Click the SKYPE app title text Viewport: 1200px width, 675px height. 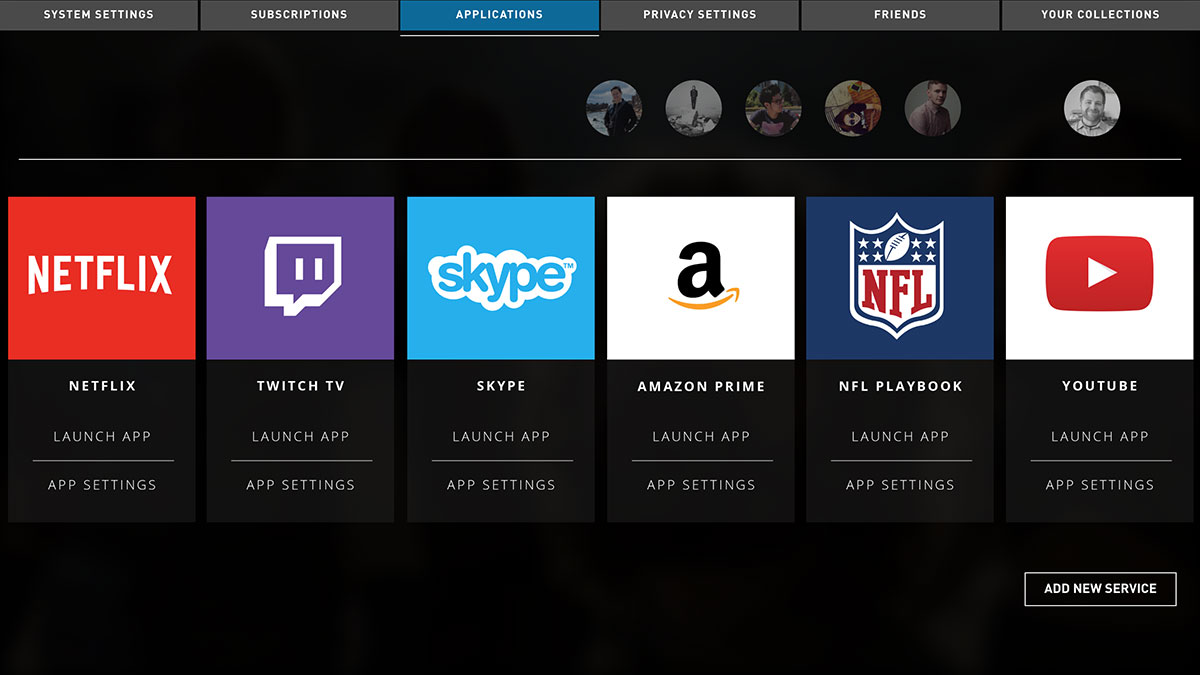tap(501, 386)
